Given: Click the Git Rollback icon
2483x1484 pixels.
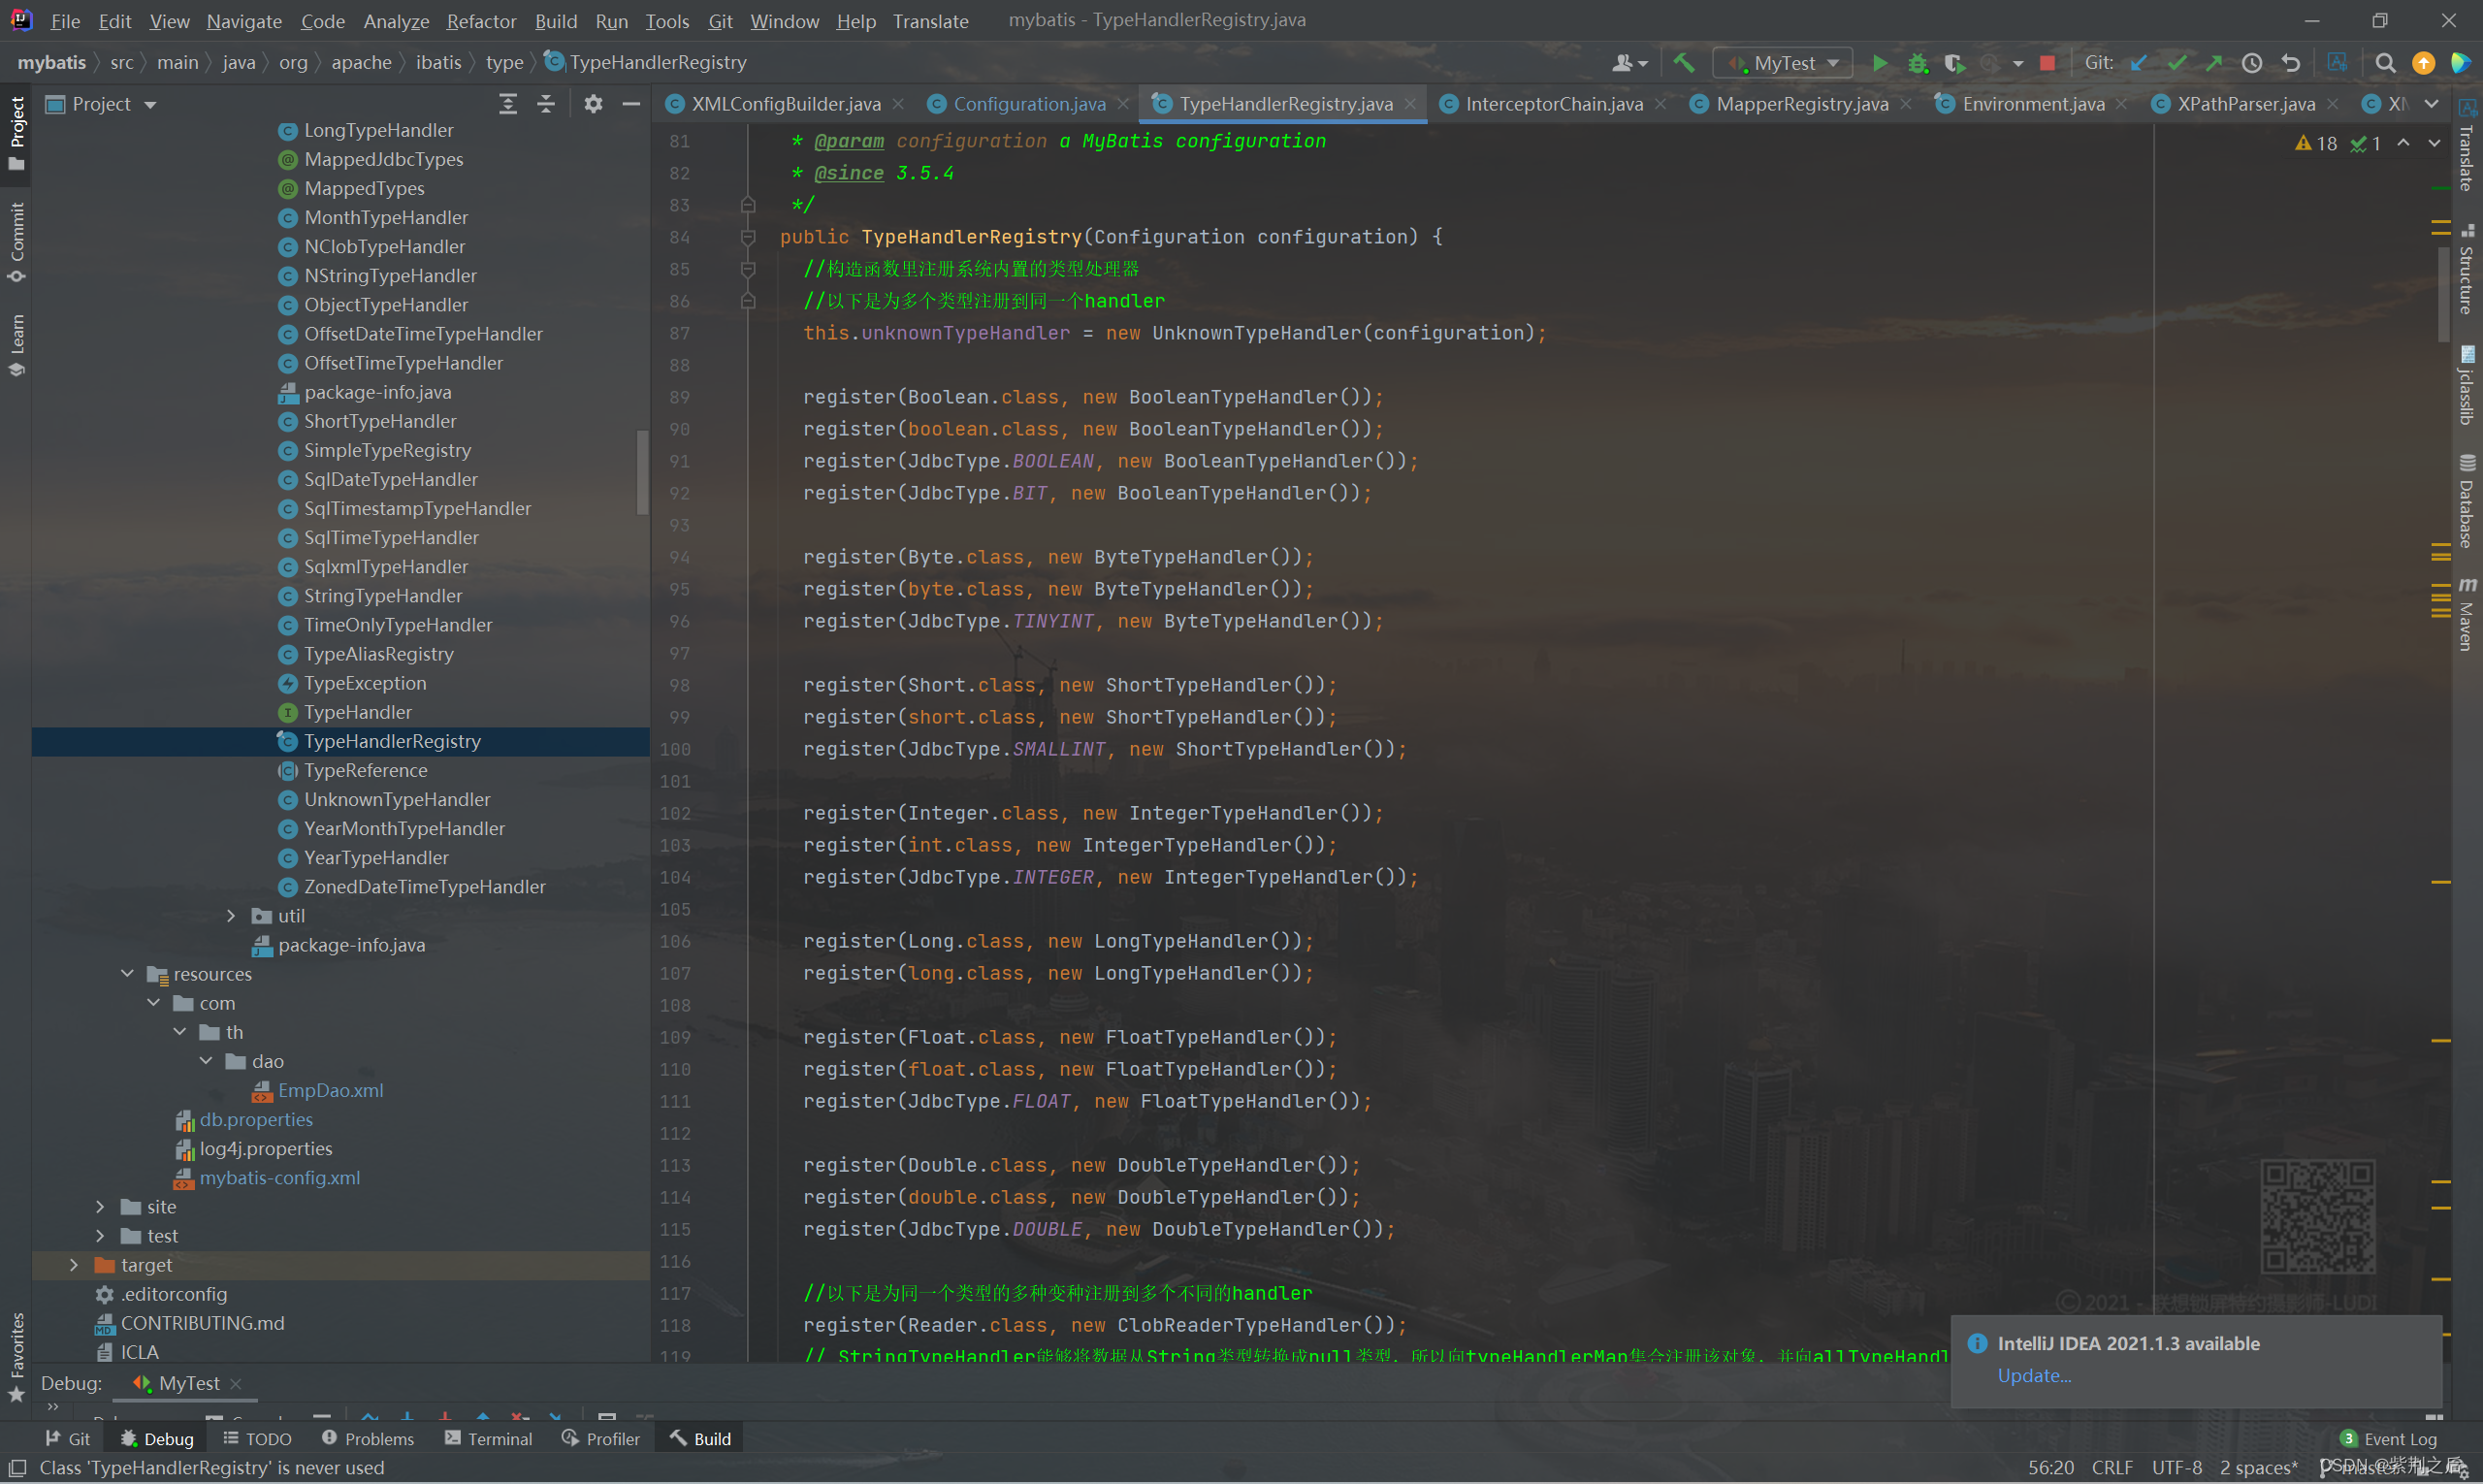Looking at the screenshot, I should tap(2290, 63).
